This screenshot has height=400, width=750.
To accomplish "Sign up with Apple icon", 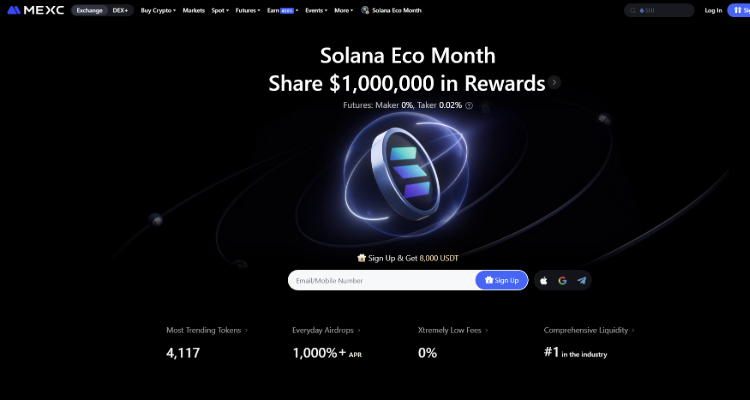I will tap(543, 280).
